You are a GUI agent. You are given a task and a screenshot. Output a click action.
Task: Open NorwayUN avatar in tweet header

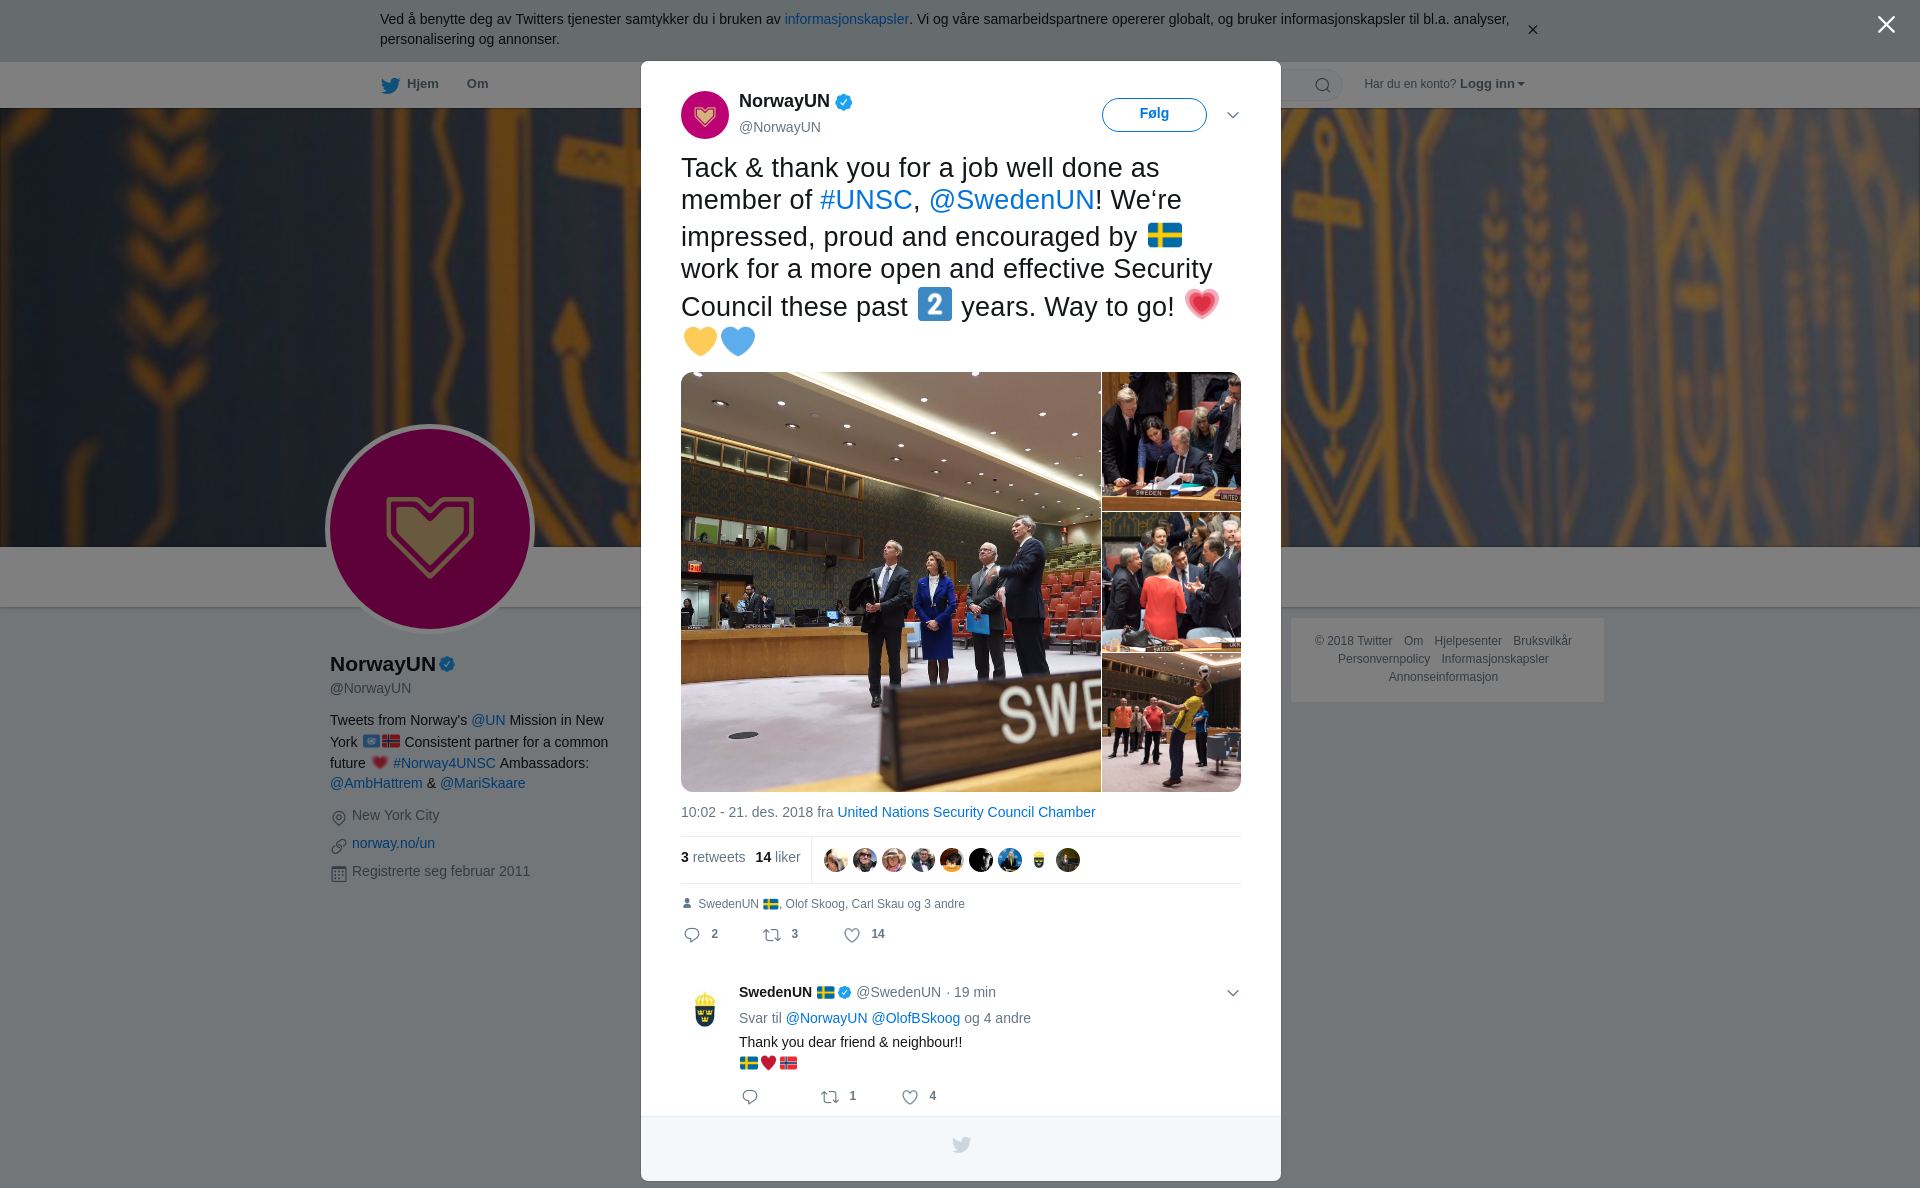coord(705,115)
